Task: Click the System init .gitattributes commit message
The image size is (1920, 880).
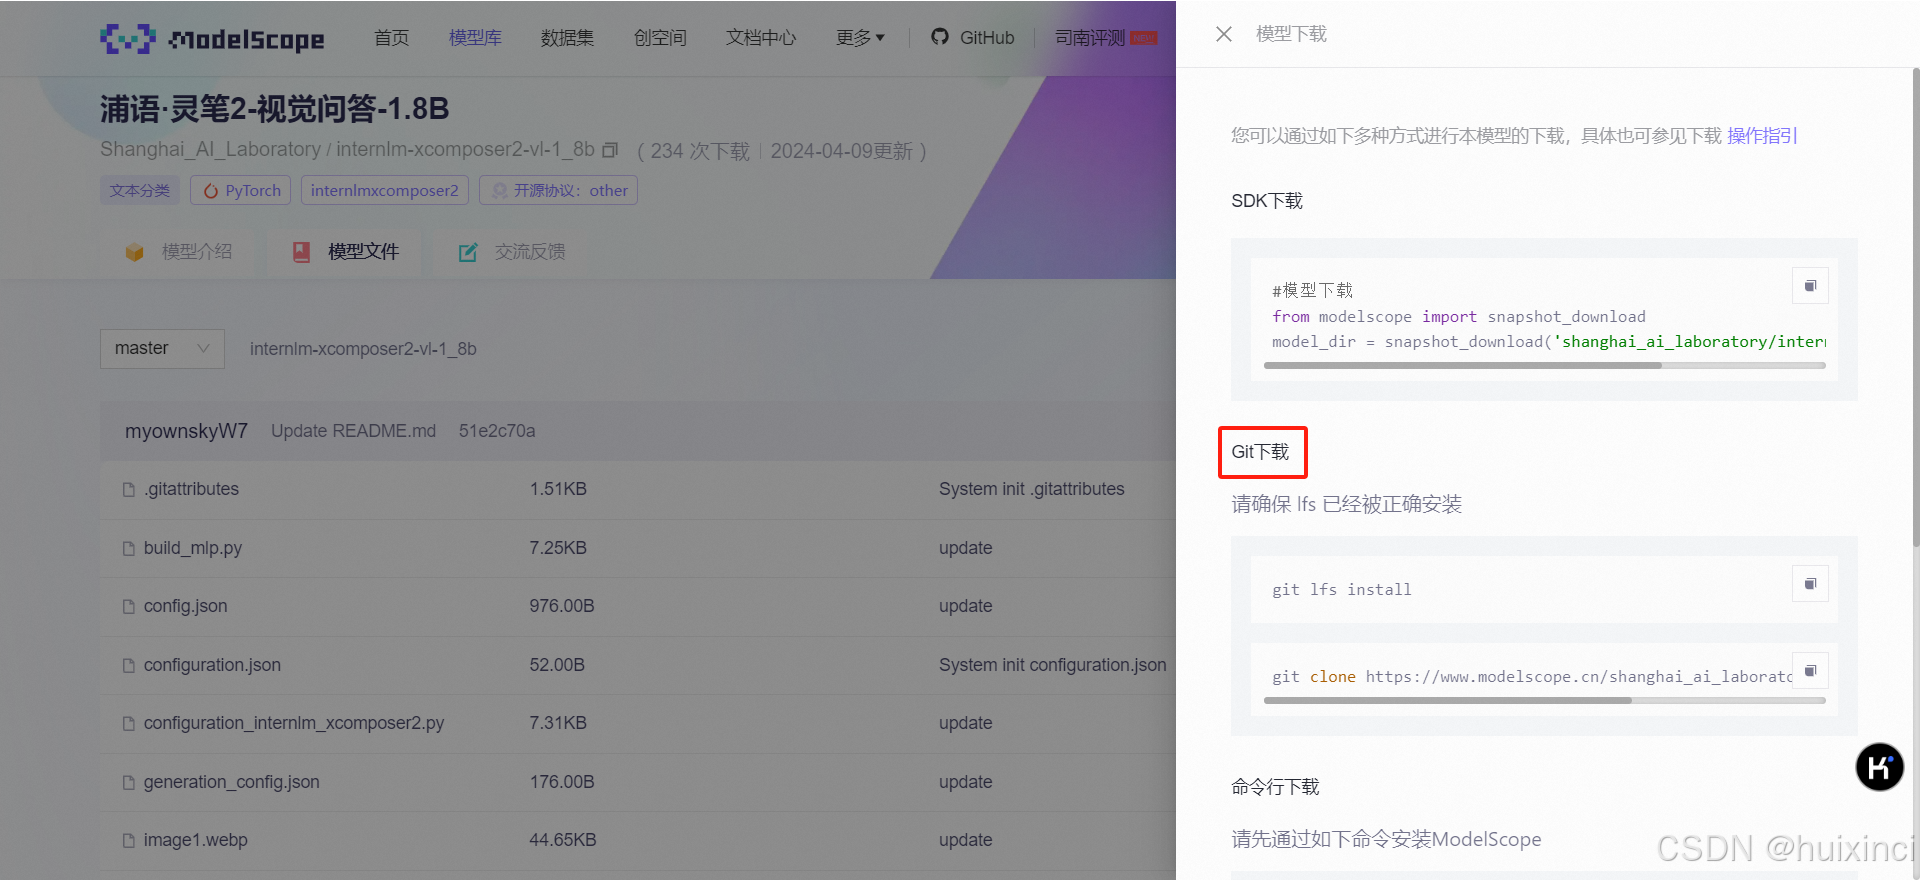Action: tap(1032, 489)
